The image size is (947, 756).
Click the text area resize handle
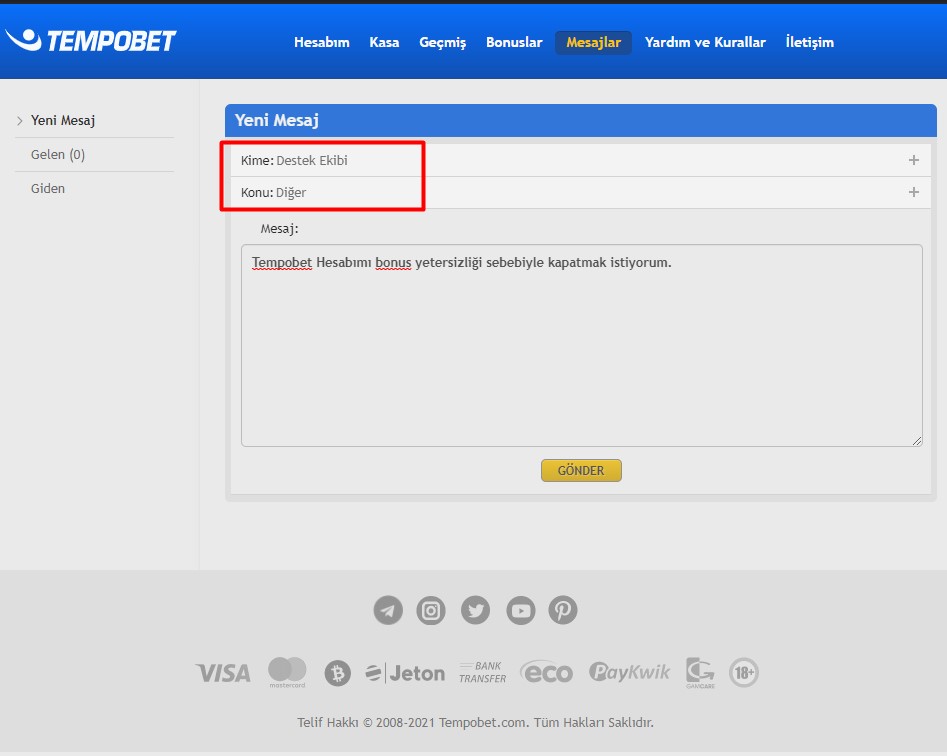[x=917, y=441]
